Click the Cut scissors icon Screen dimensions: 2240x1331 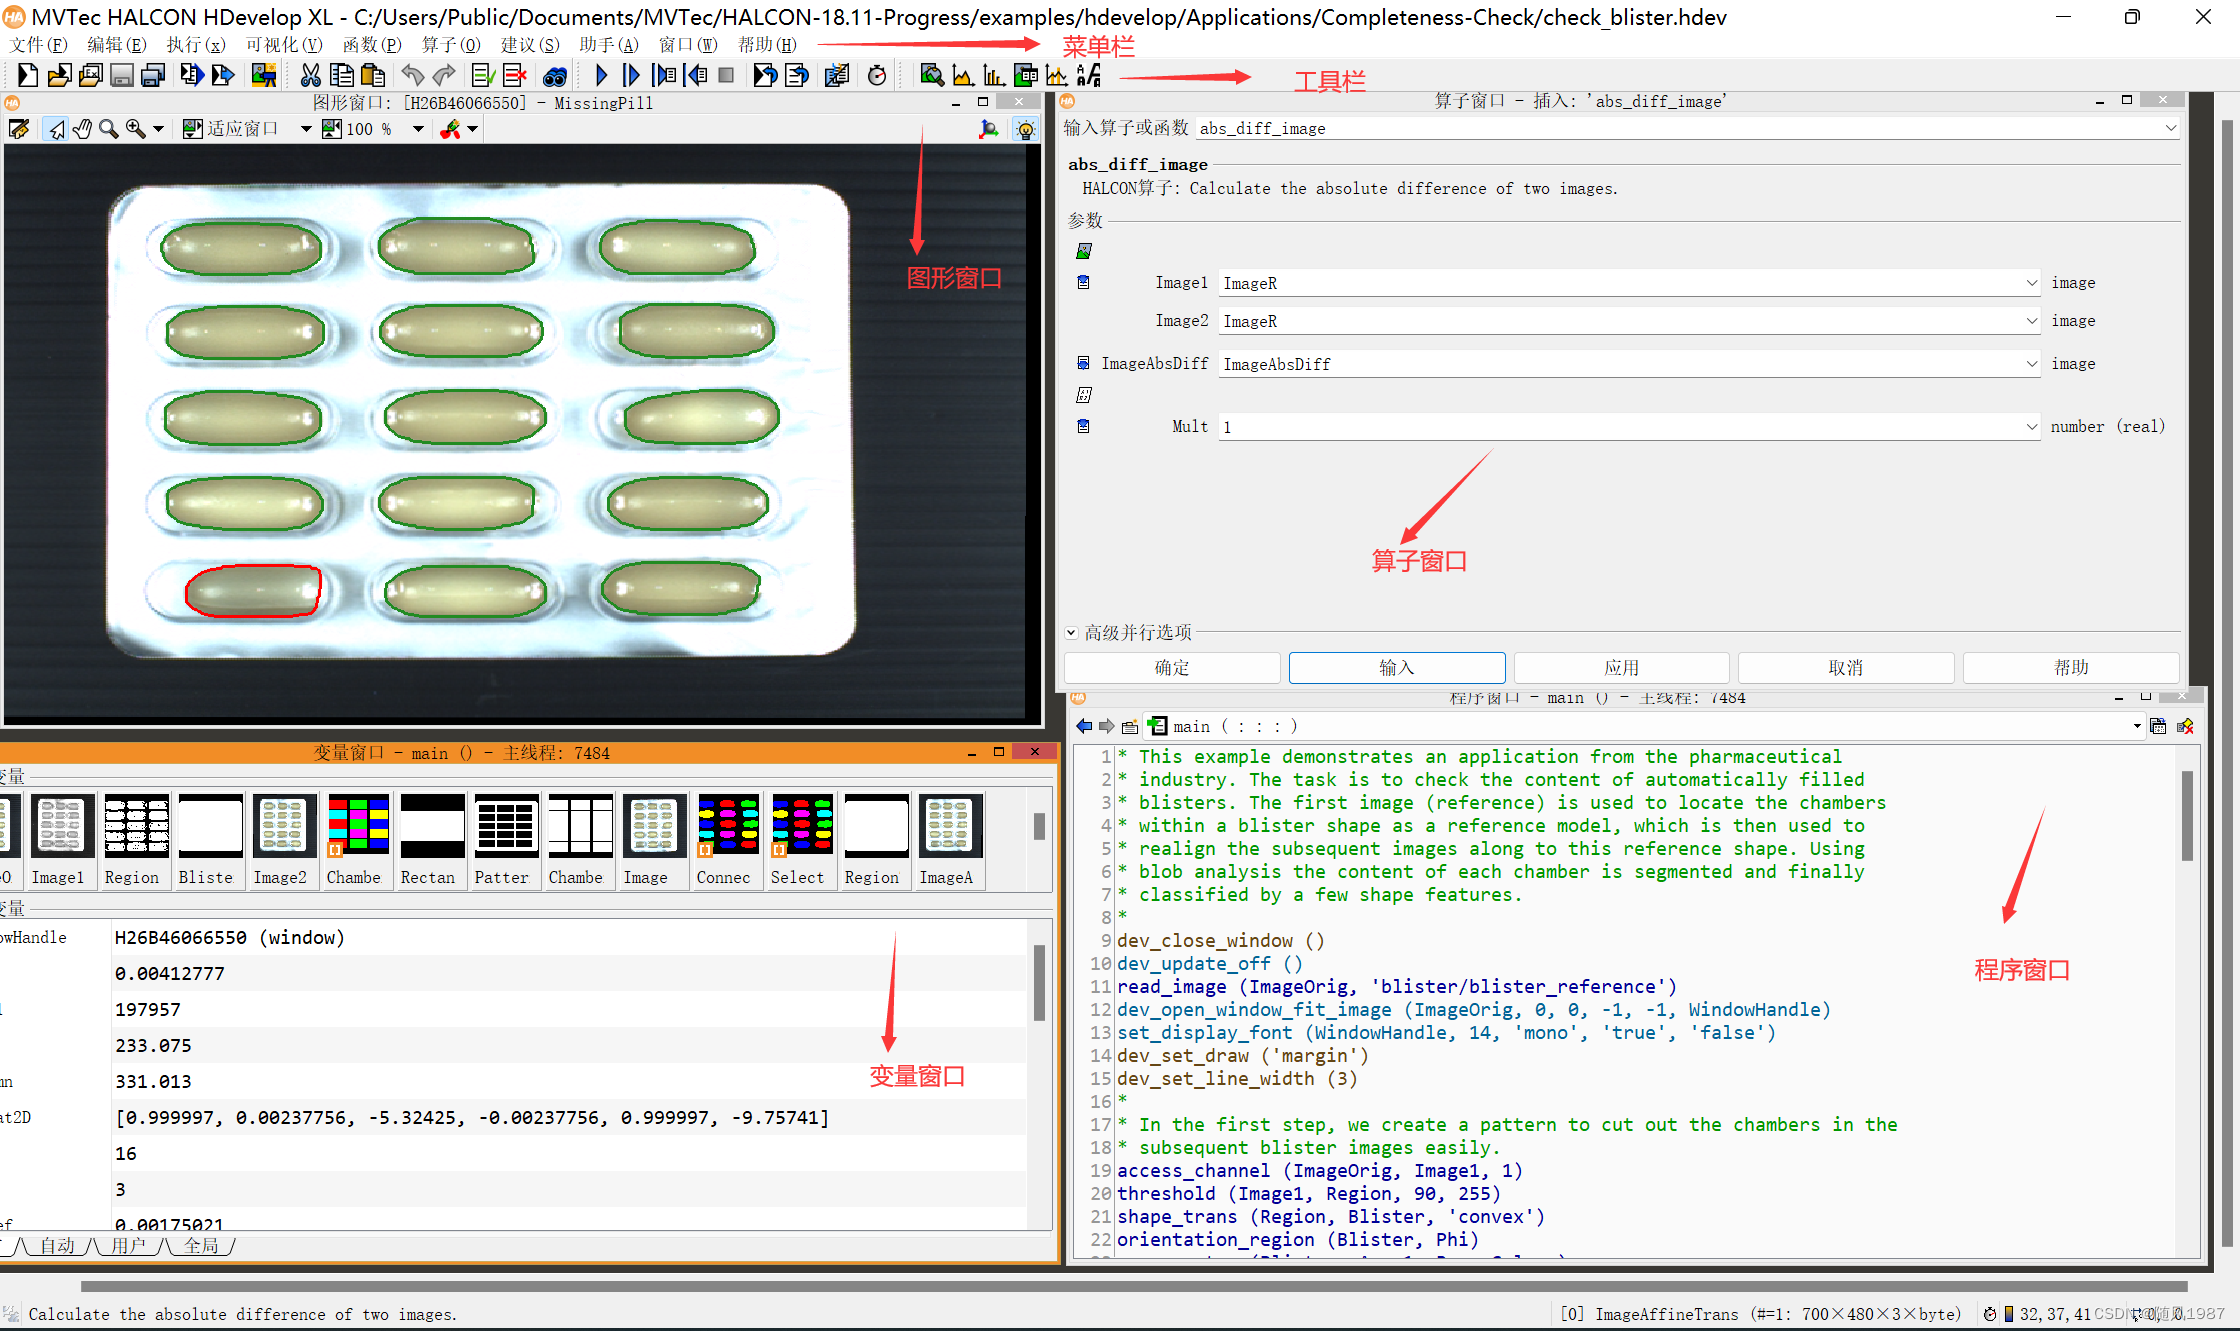[310, 75]
